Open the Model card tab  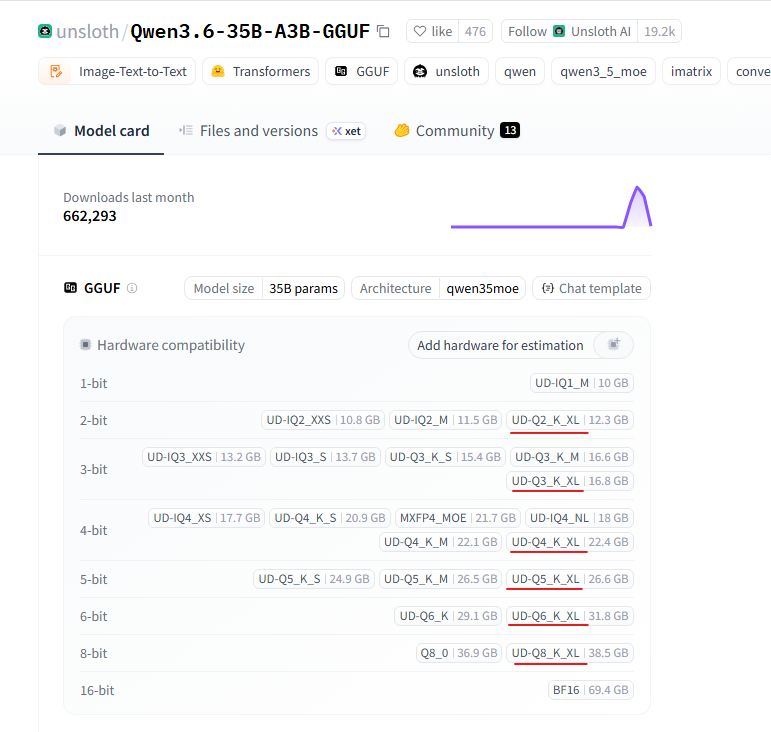[101, 131]
